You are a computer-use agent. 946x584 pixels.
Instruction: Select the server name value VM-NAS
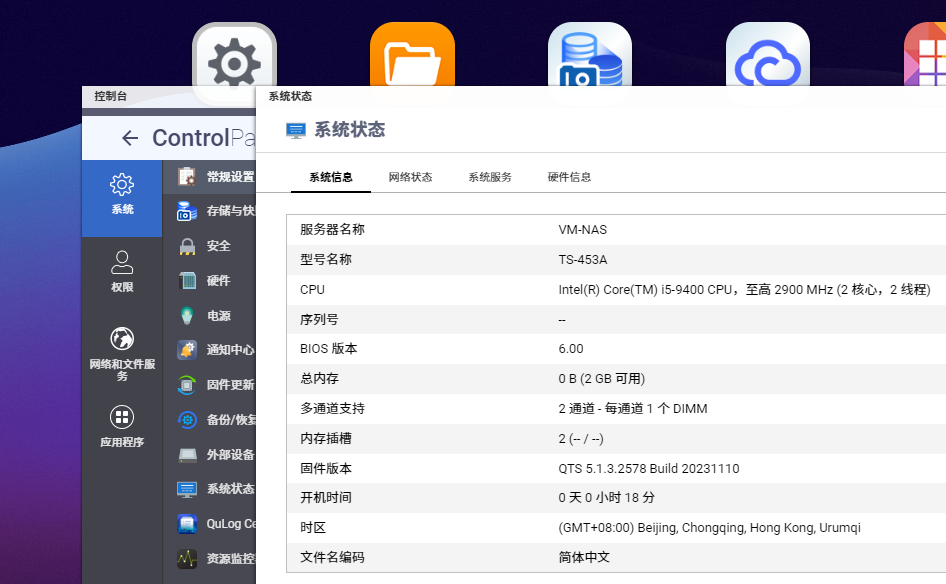pyautogui.click(x=582, y=230)
